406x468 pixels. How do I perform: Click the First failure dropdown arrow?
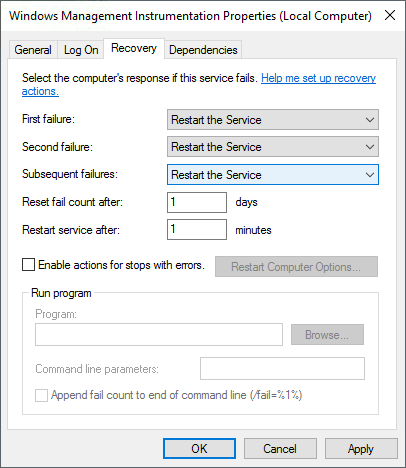click(x=369, y=120)
